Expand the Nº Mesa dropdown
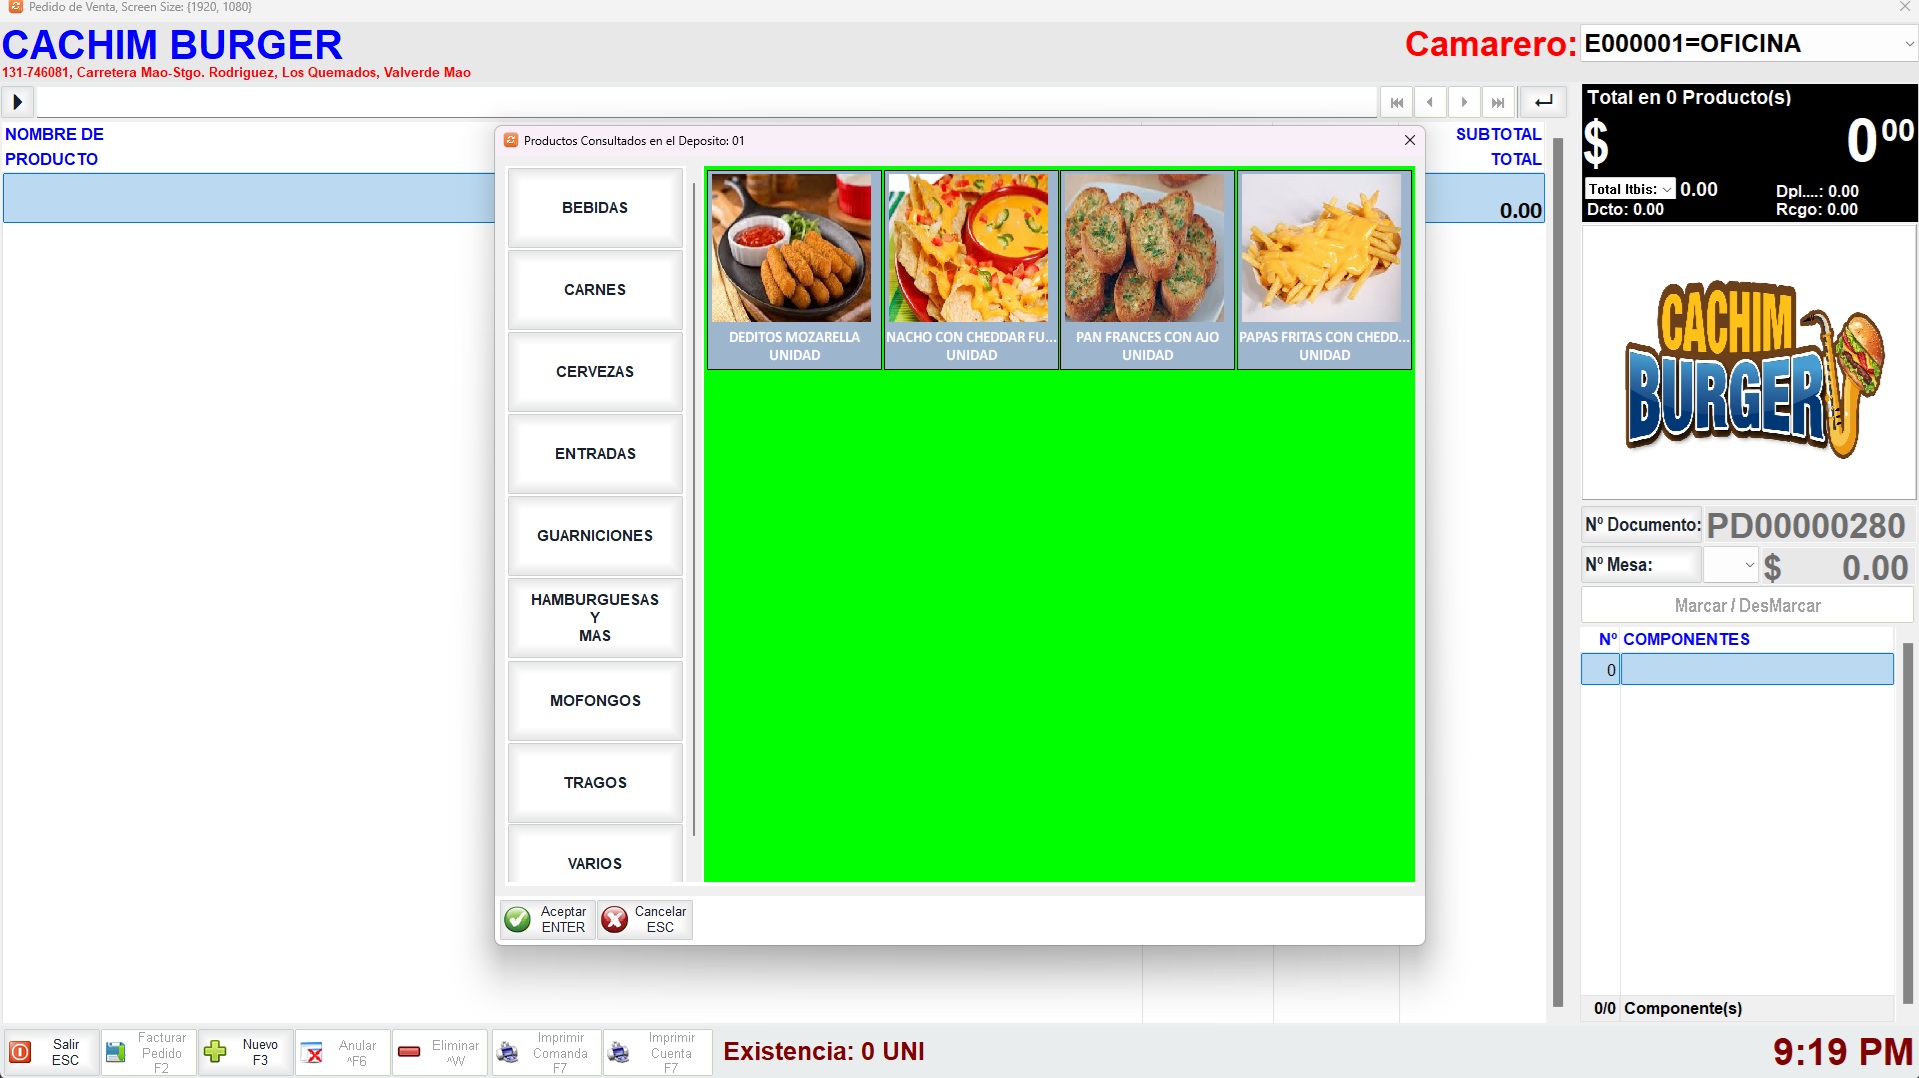This screenshot has height=1078, width=1919. pyautogui.click(x=1748, y=565)
